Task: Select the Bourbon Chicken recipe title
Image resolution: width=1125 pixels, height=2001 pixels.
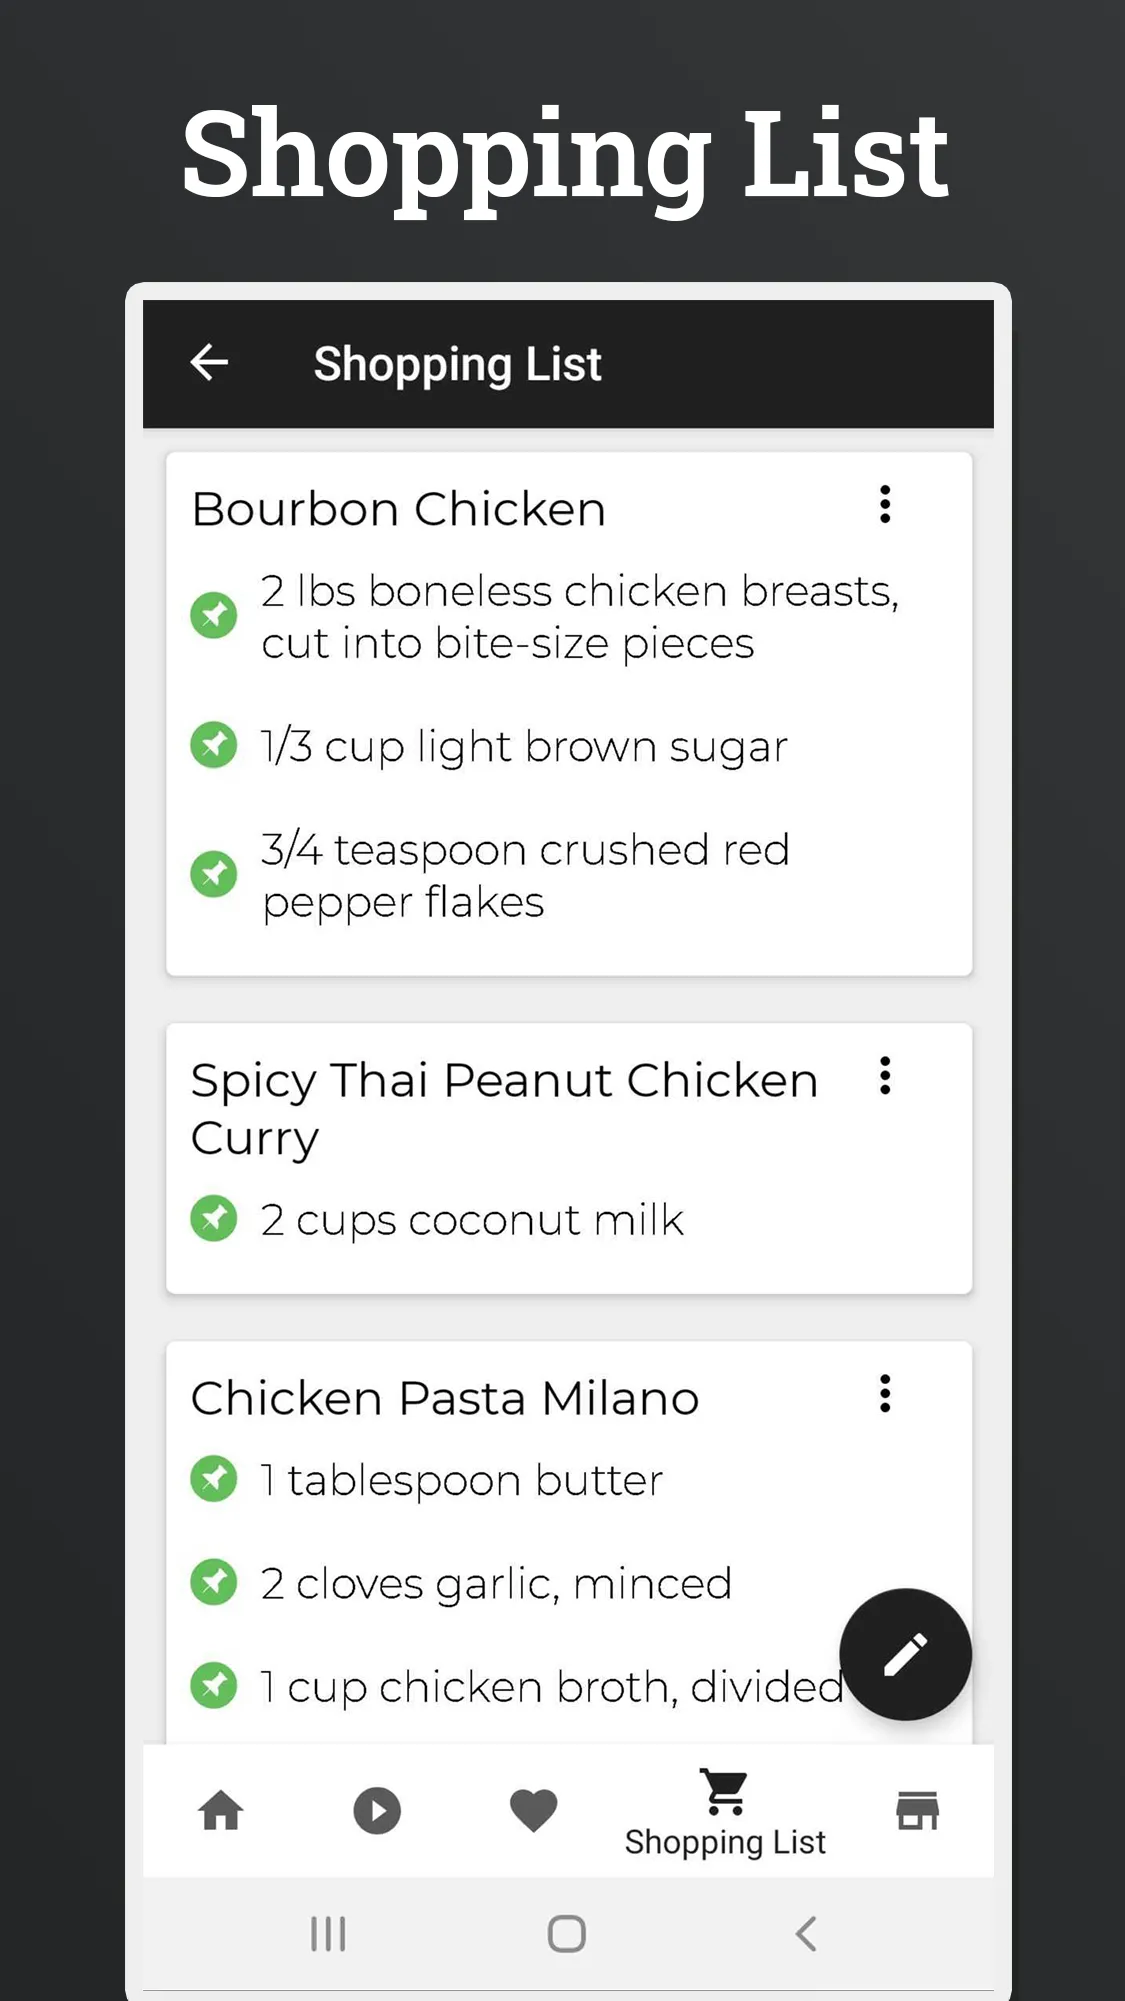Action: point(399,509)
